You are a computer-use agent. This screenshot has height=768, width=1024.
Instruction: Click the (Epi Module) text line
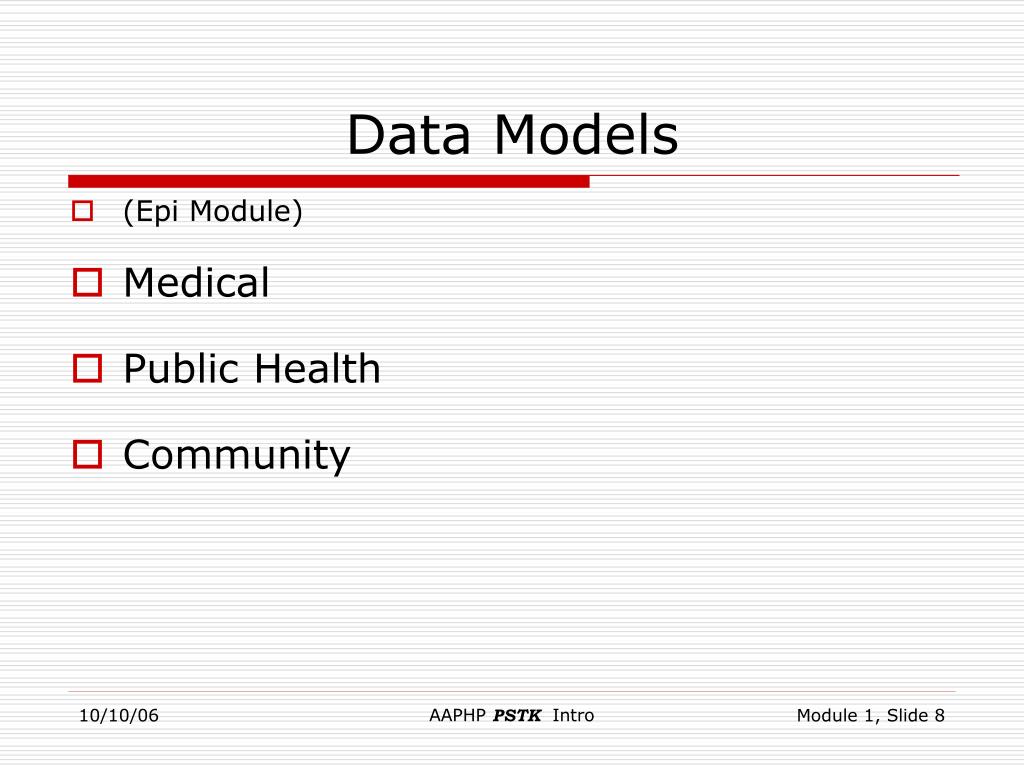213,212
